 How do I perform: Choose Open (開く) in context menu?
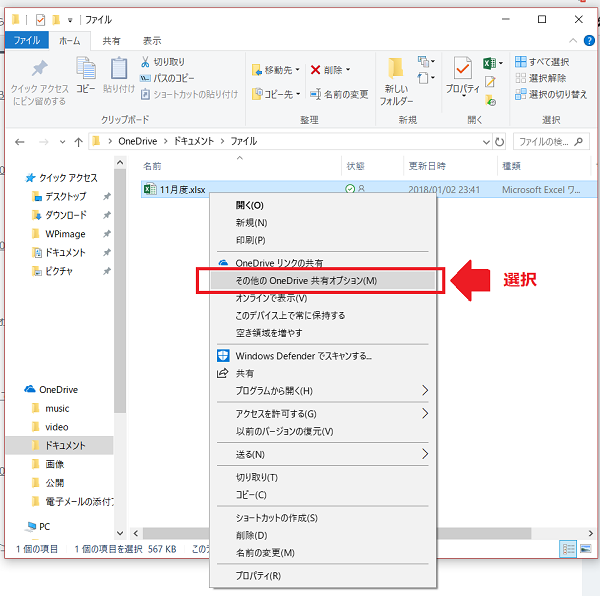click(323, 205)
